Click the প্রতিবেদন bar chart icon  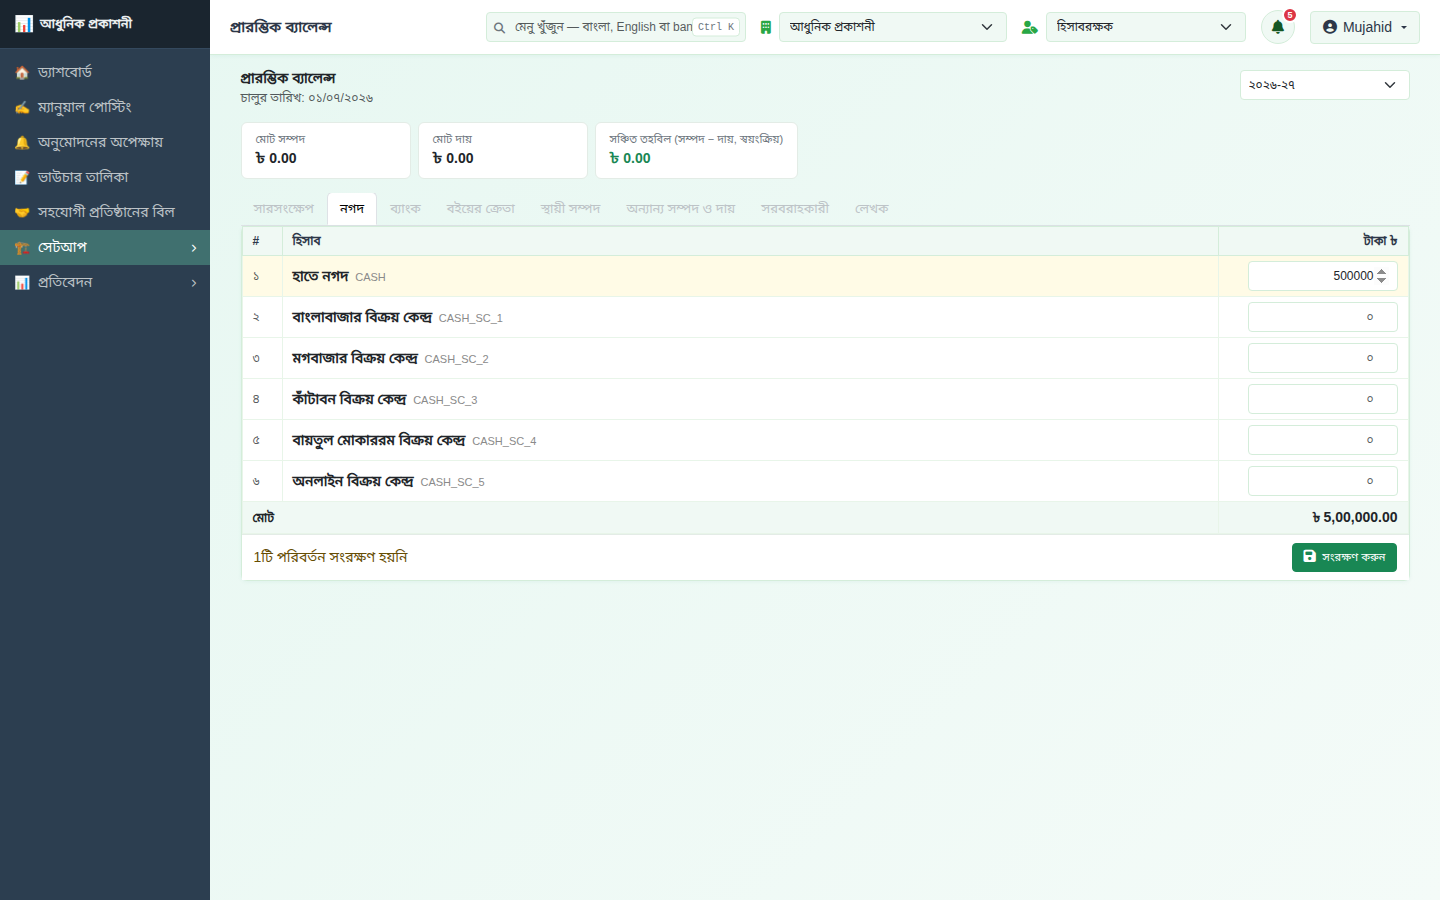point(22,283)
